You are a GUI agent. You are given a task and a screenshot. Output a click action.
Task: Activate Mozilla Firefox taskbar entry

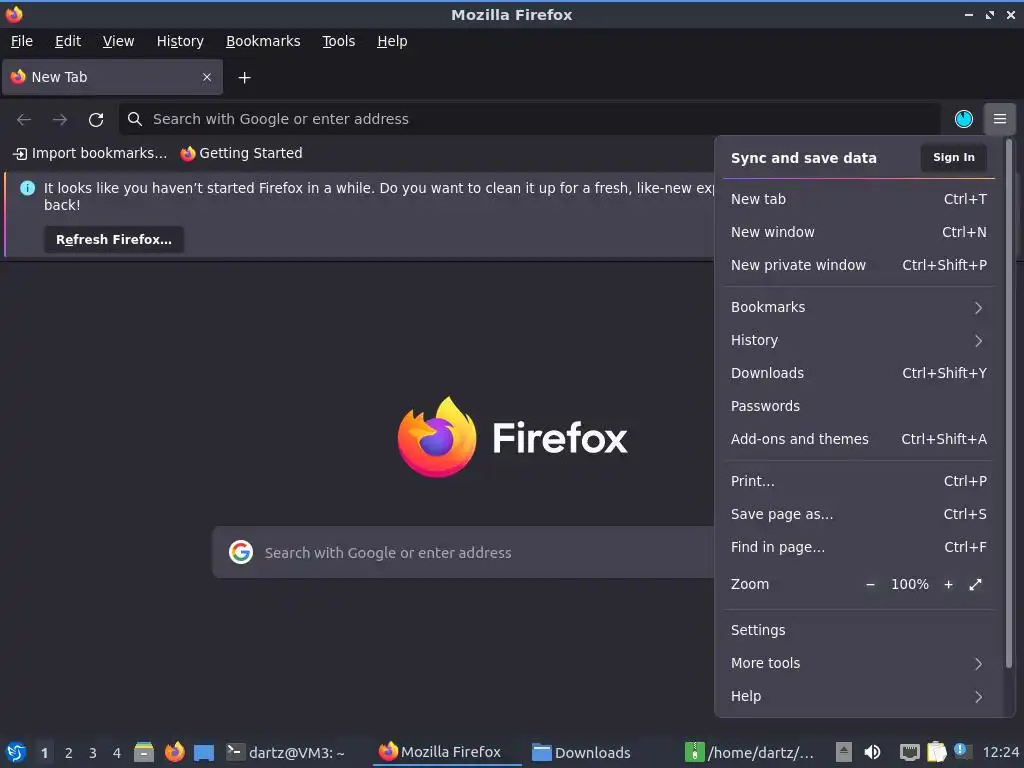coord(447,752)
